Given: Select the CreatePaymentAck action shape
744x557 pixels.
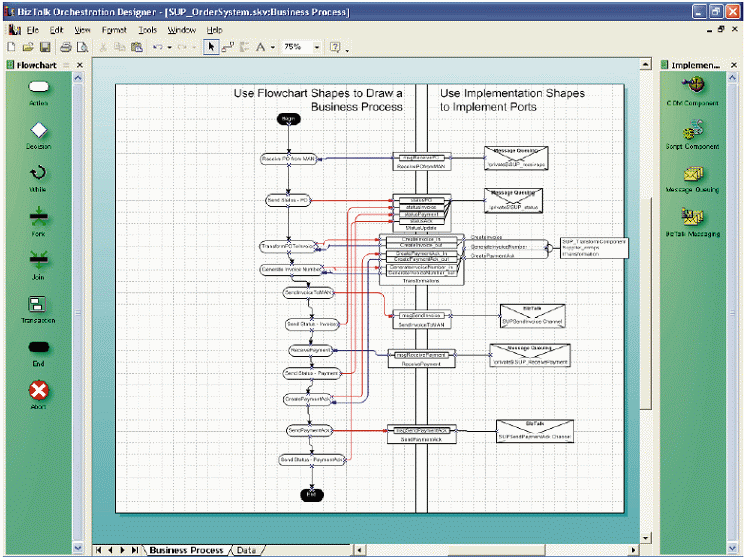Looking at the screenshot, I should 308,399.
